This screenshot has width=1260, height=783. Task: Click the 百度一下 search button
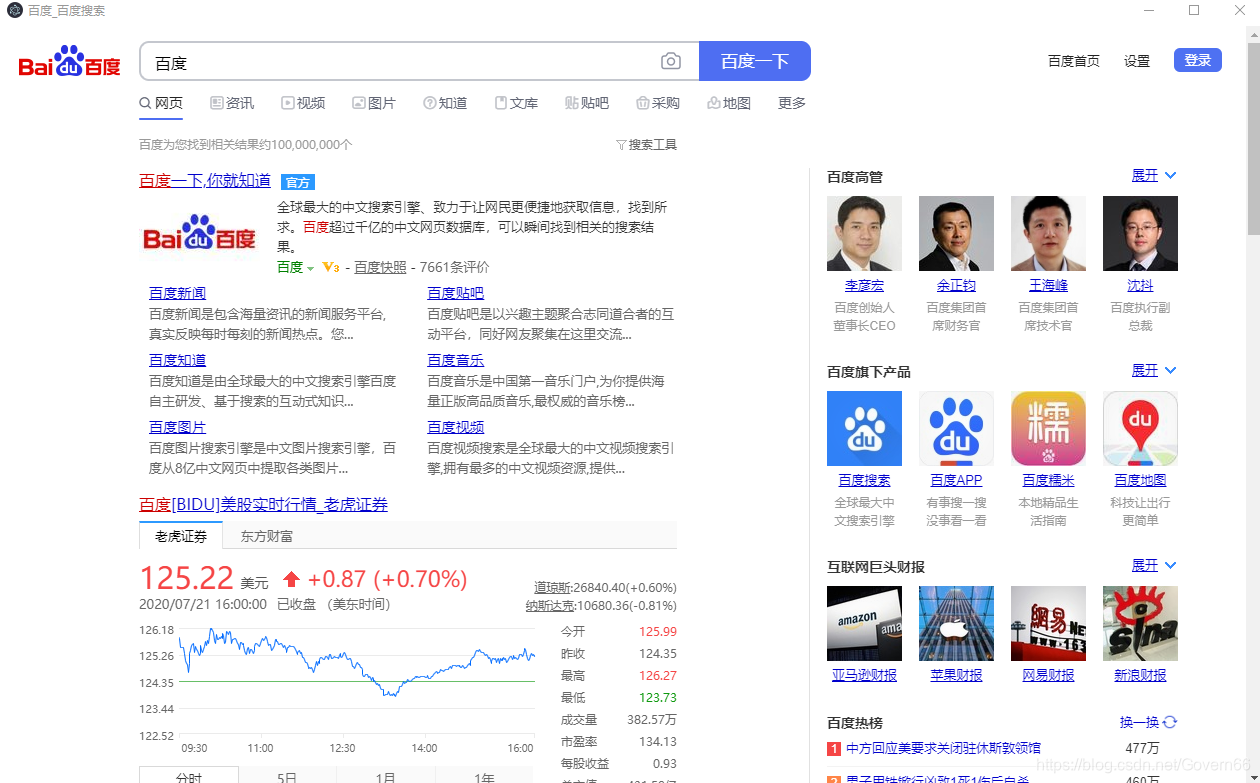click(x=755, y=61)
